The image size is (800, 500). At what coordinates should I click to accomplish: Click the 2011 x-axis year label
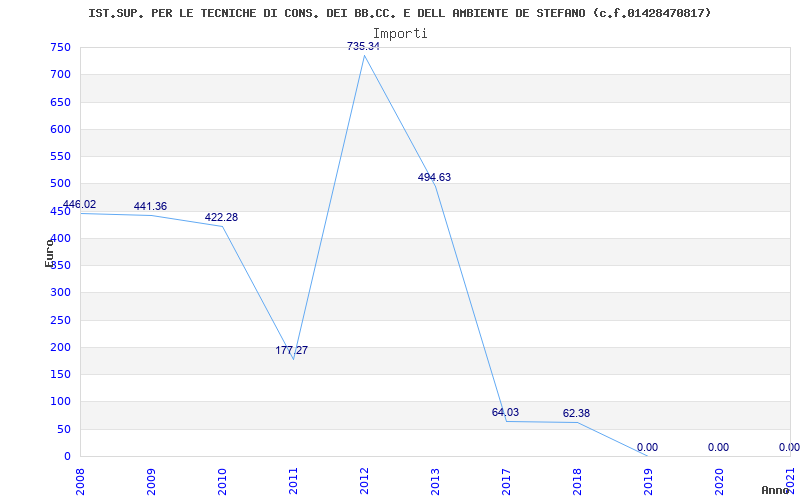tap(293, 482)
